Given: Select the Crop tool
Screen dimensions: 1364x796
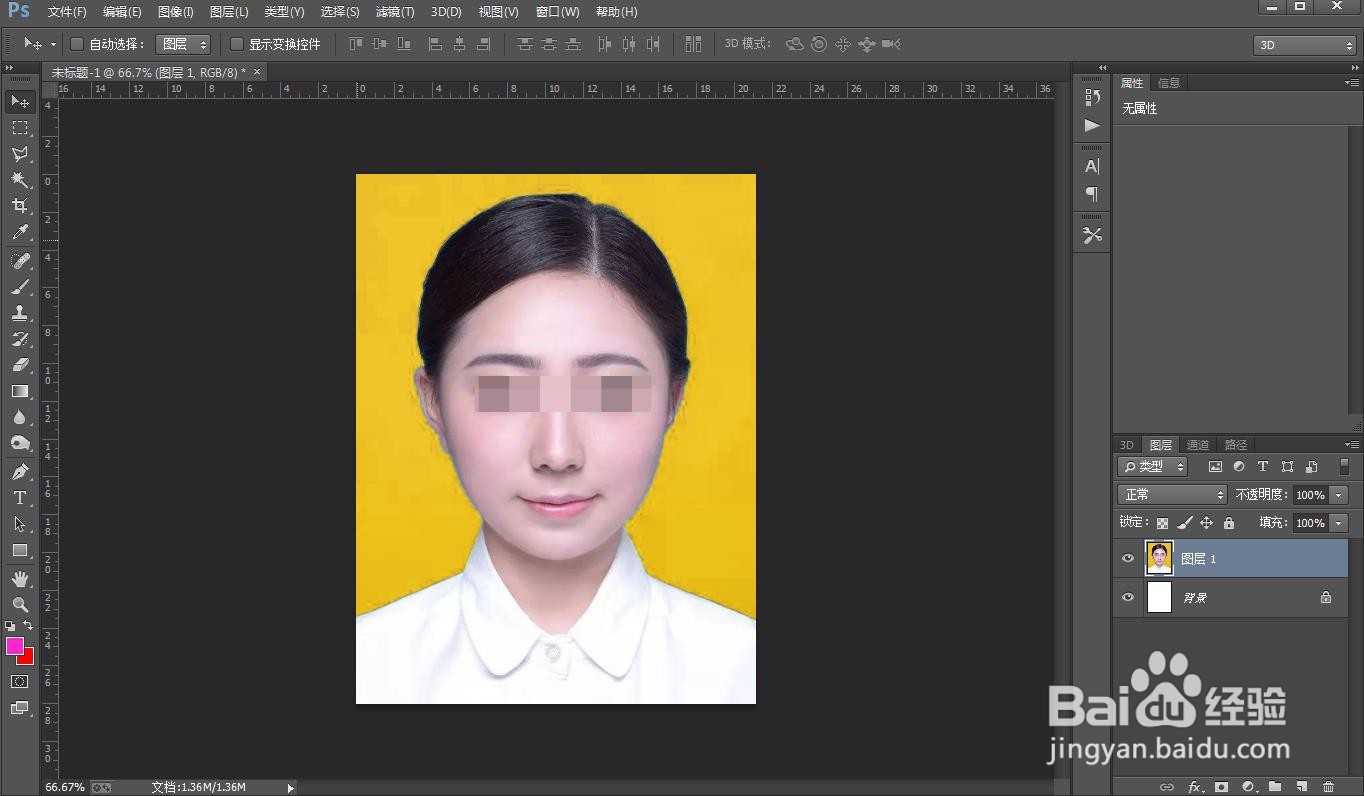Looking at the screenshot, I should coord(19,206).
